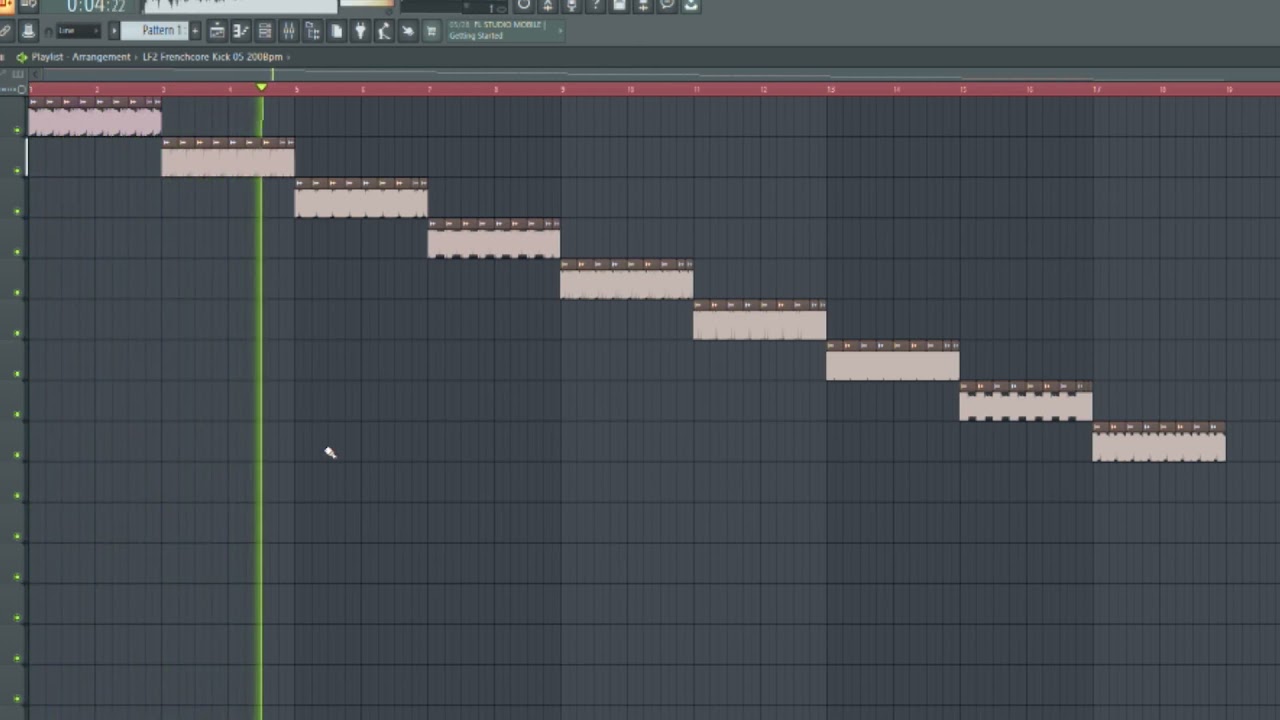The height and width of the screenshot is (720, 1280).
Task: Mute track 5 with its green switch
Action: 17,292
